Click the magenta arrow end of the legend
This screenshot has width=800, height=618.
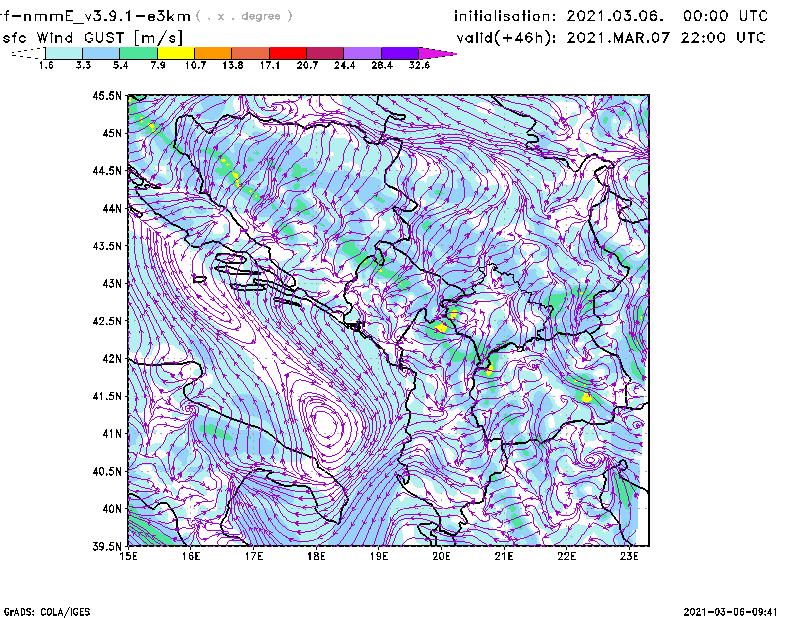coord(437,53)
